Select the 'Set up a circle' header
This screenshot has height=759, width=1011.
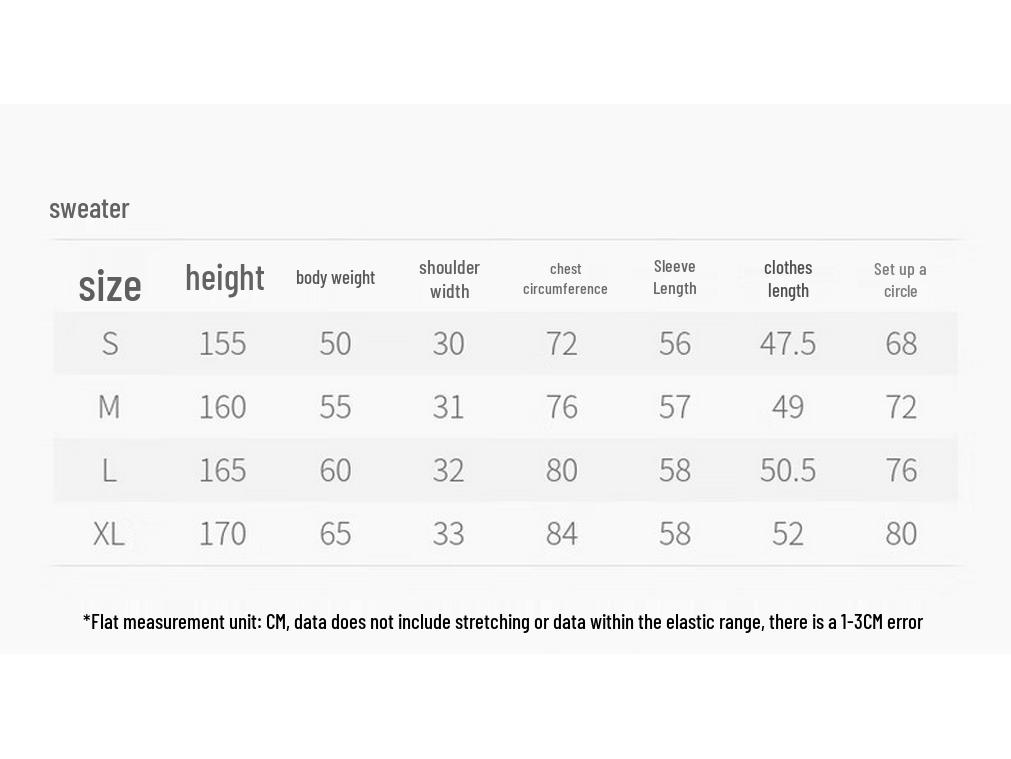tap(900, 280)
